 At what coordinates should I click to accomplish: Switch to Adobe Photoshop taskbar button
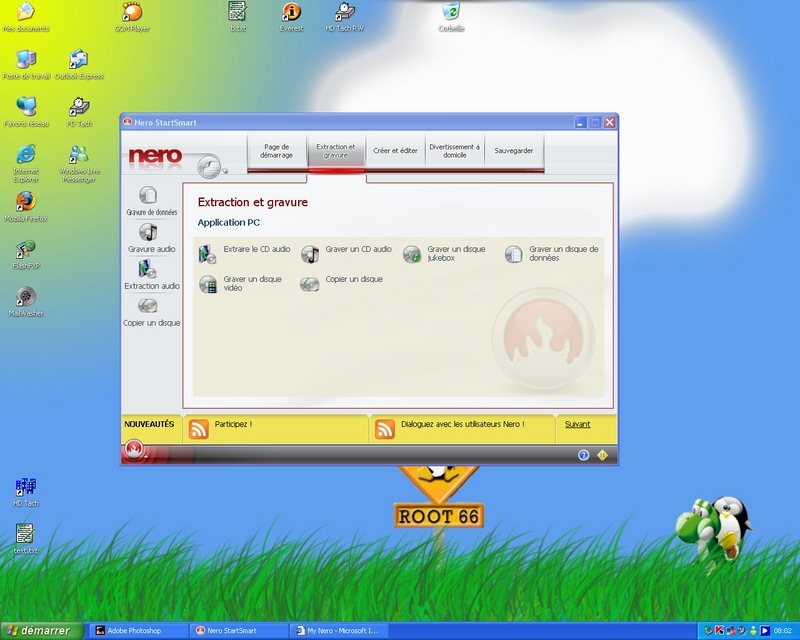[139, 631]
